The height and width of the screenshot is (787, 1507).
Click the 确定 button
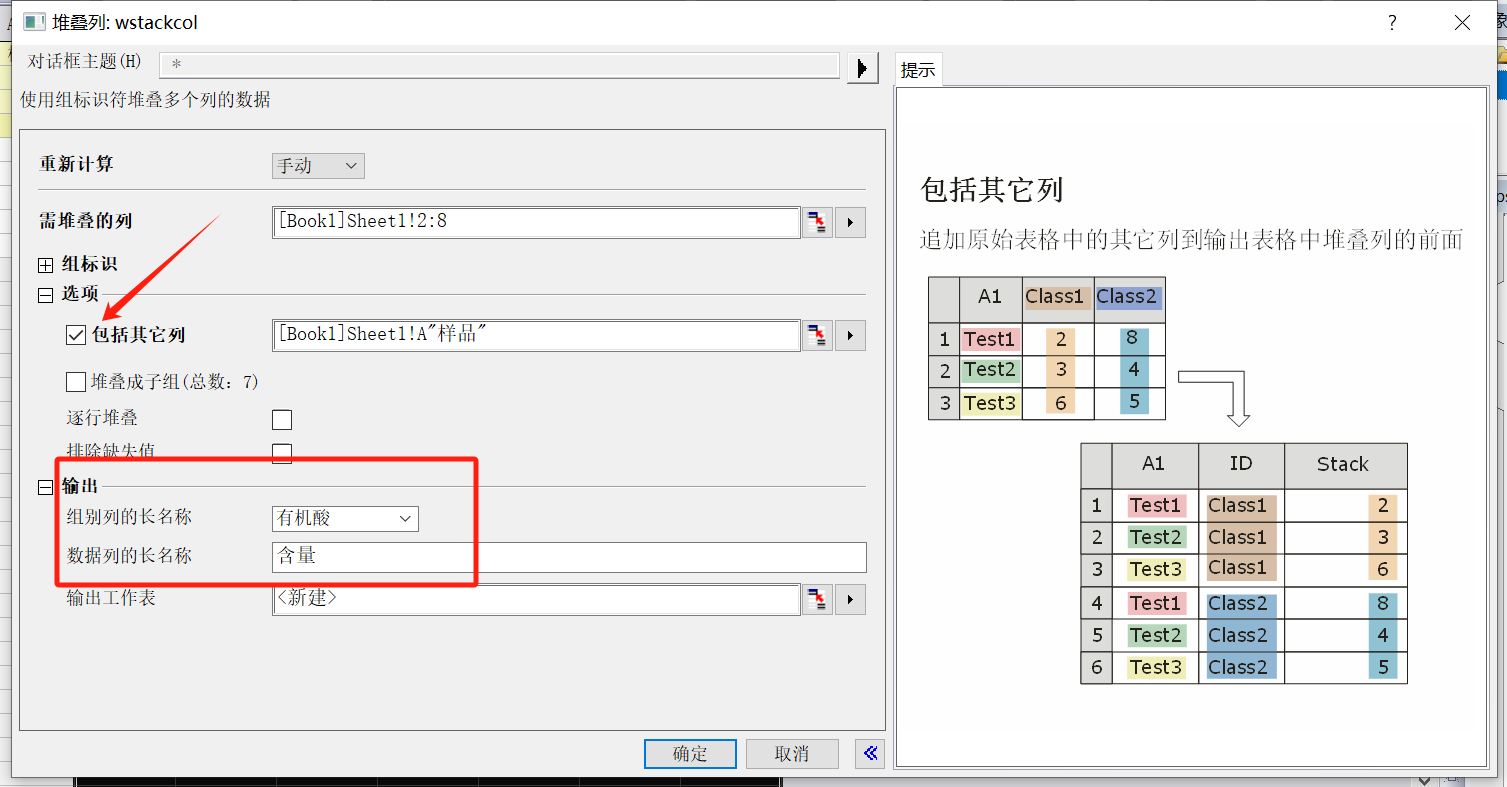690,754
